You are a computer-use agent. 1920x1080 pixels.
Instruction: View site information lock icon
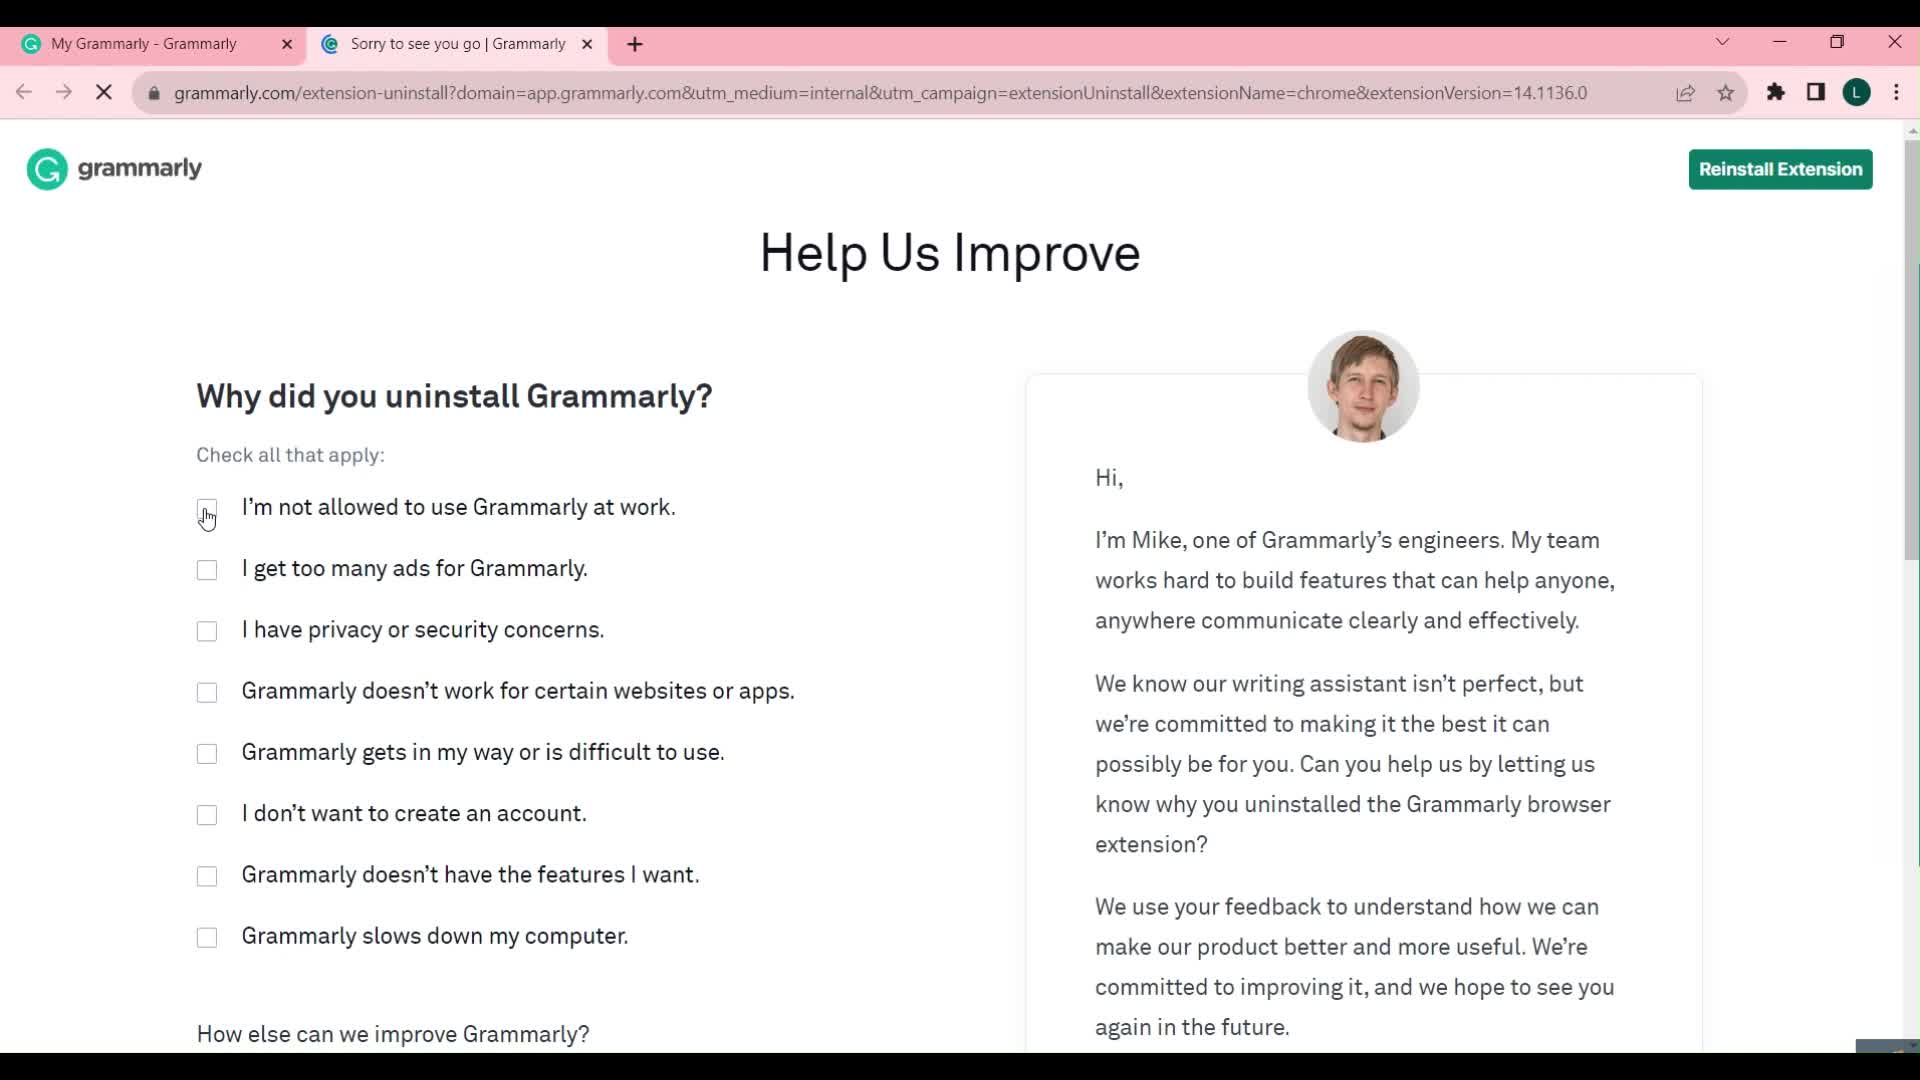point(154,93)
